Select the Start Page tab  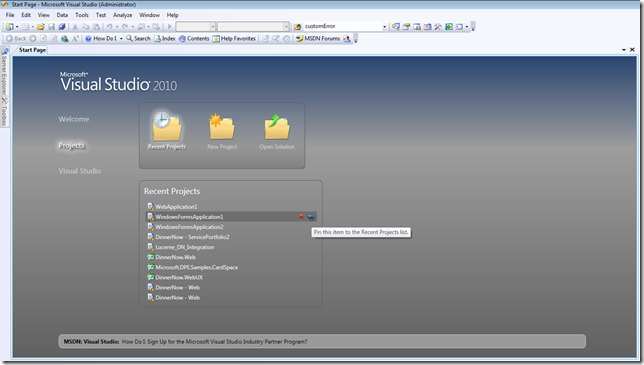[x=32, y=50]
